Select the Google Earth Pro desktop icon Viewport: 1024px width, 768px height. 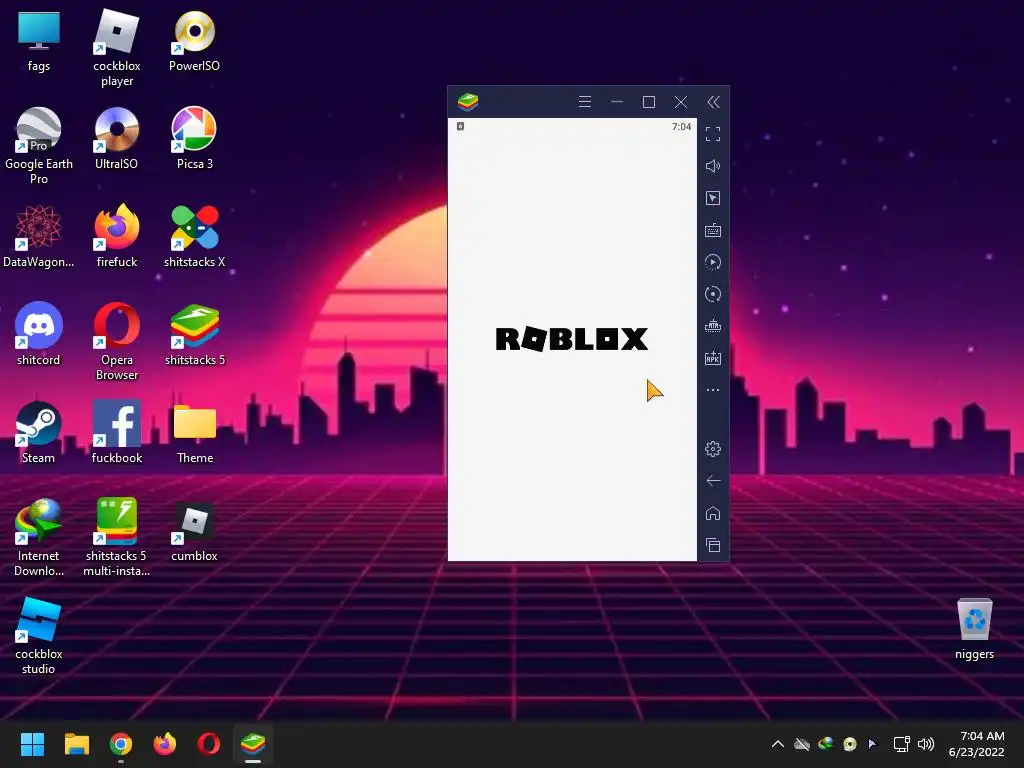(39, 146)
